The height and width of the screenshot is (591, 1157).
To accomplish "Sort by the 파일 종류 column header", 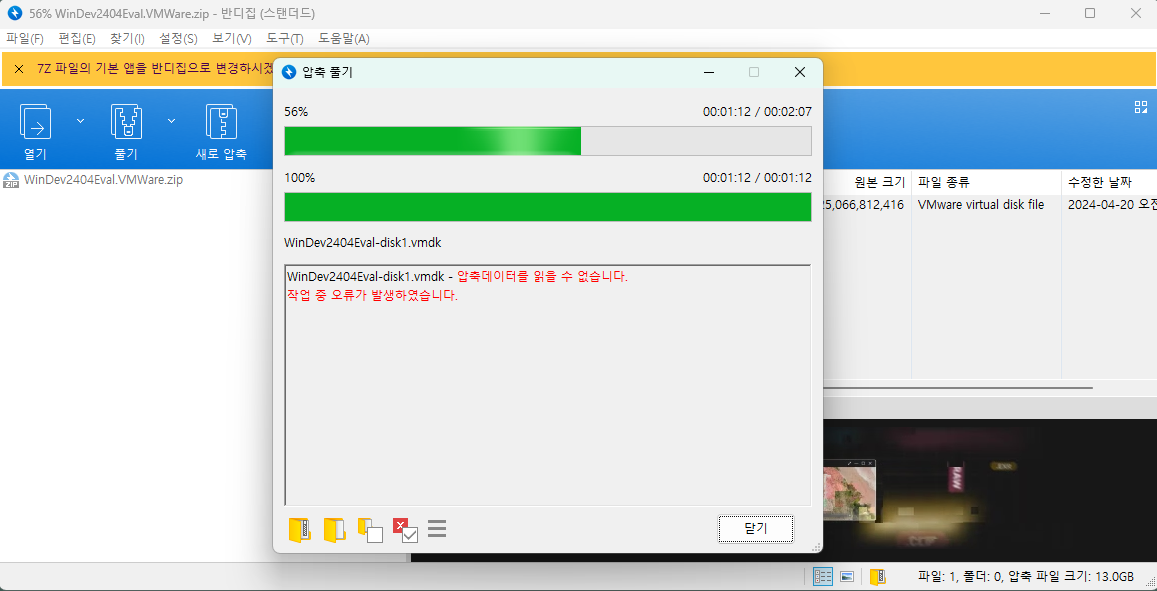I will [944, 182].
